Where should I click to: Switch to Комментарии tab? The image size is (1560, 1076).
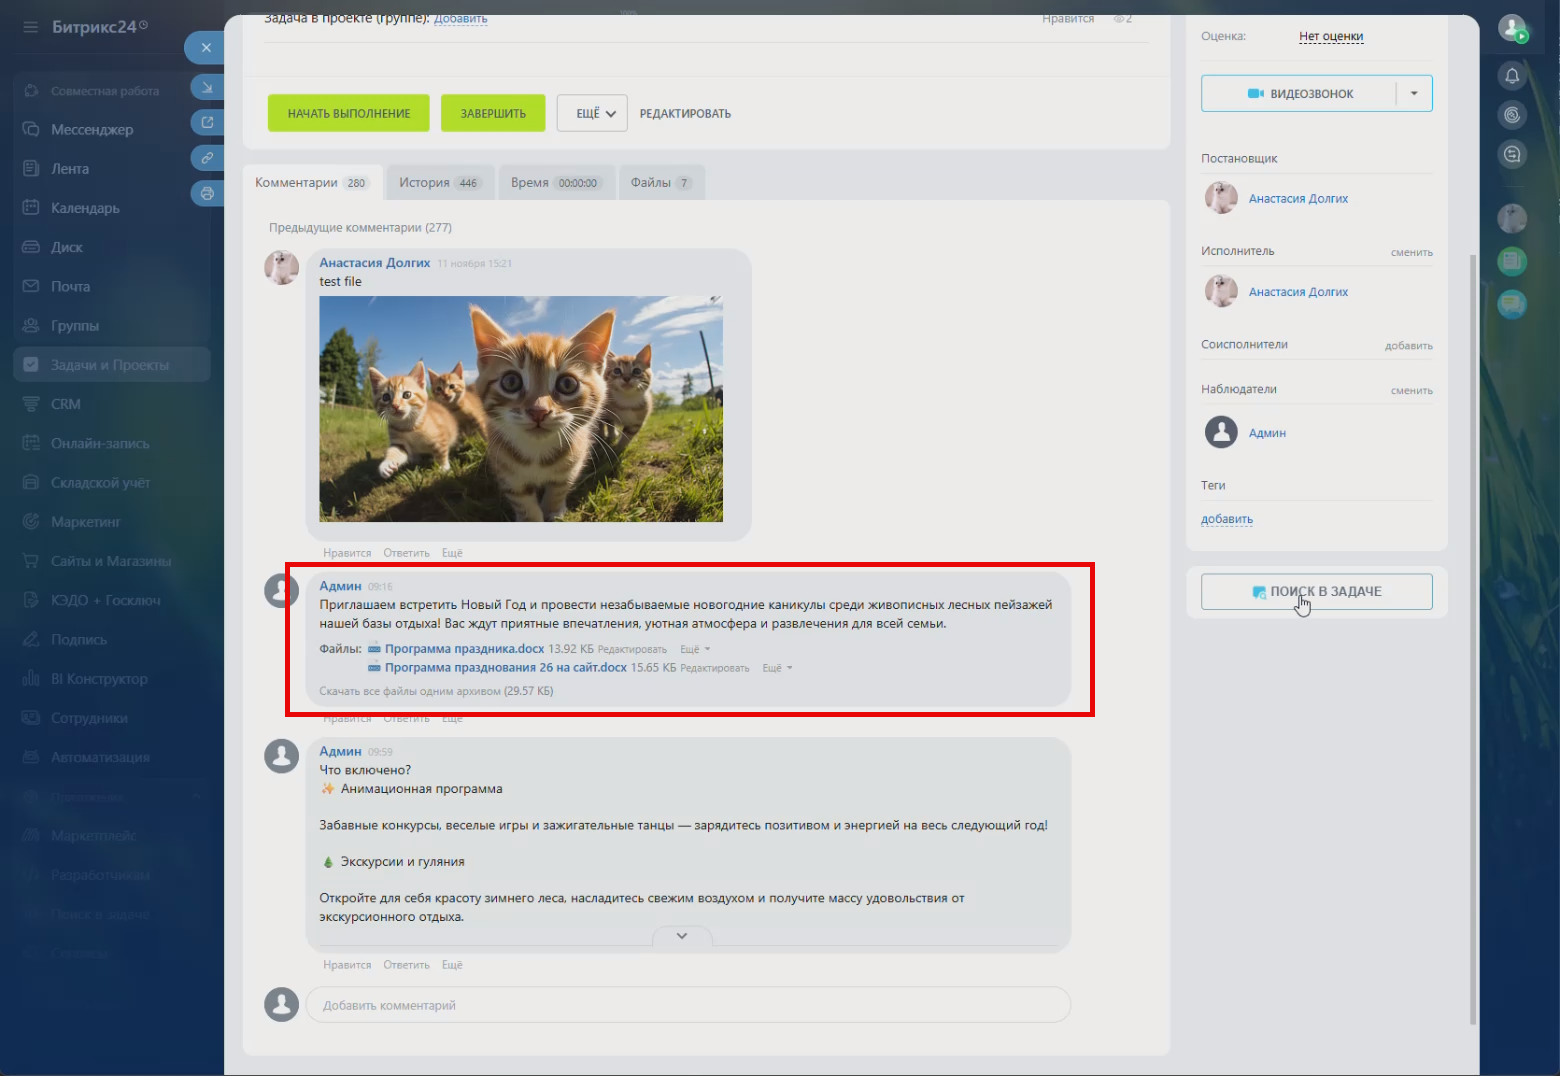312,183
